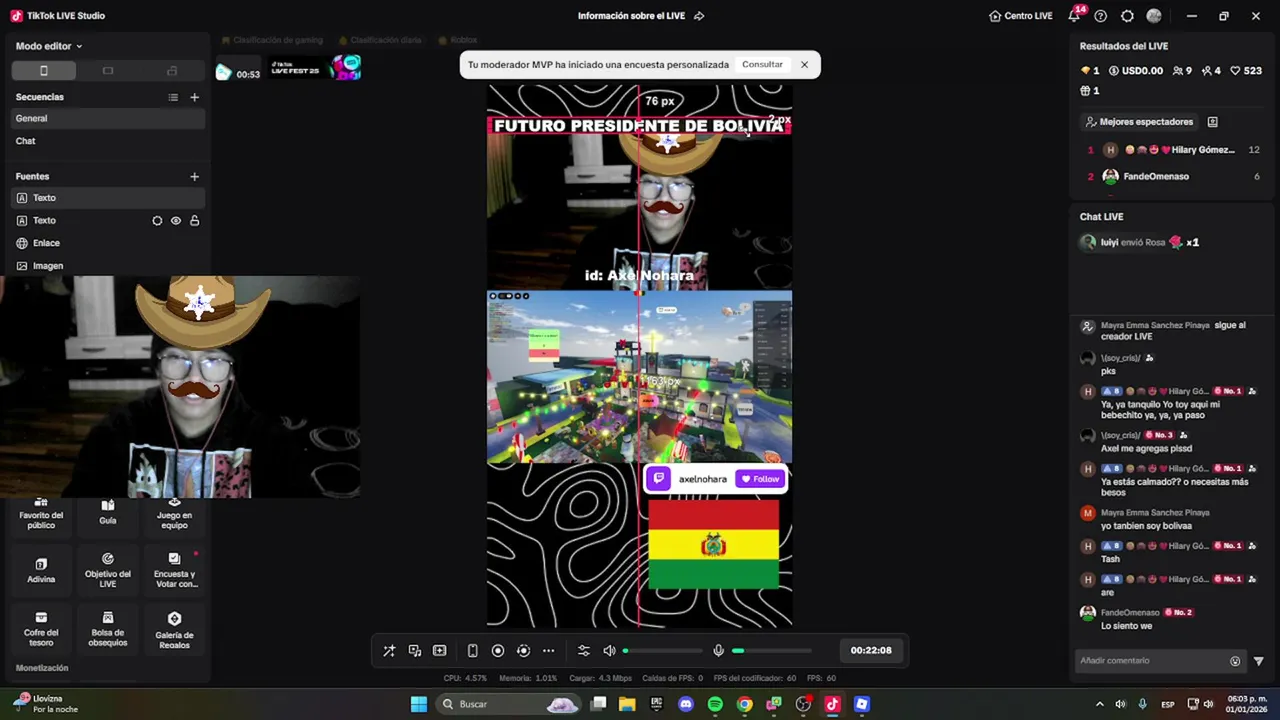Toggle visibility of the second Texto source
Screen dimensions: 1280x720
click(x=176, y=221)
